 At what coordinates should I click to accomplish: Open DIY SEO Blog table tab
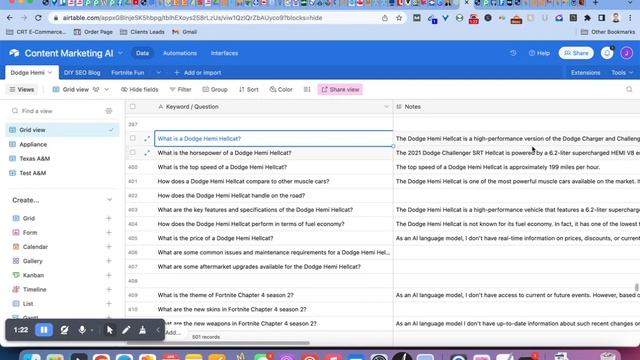[x=82, y=73]
